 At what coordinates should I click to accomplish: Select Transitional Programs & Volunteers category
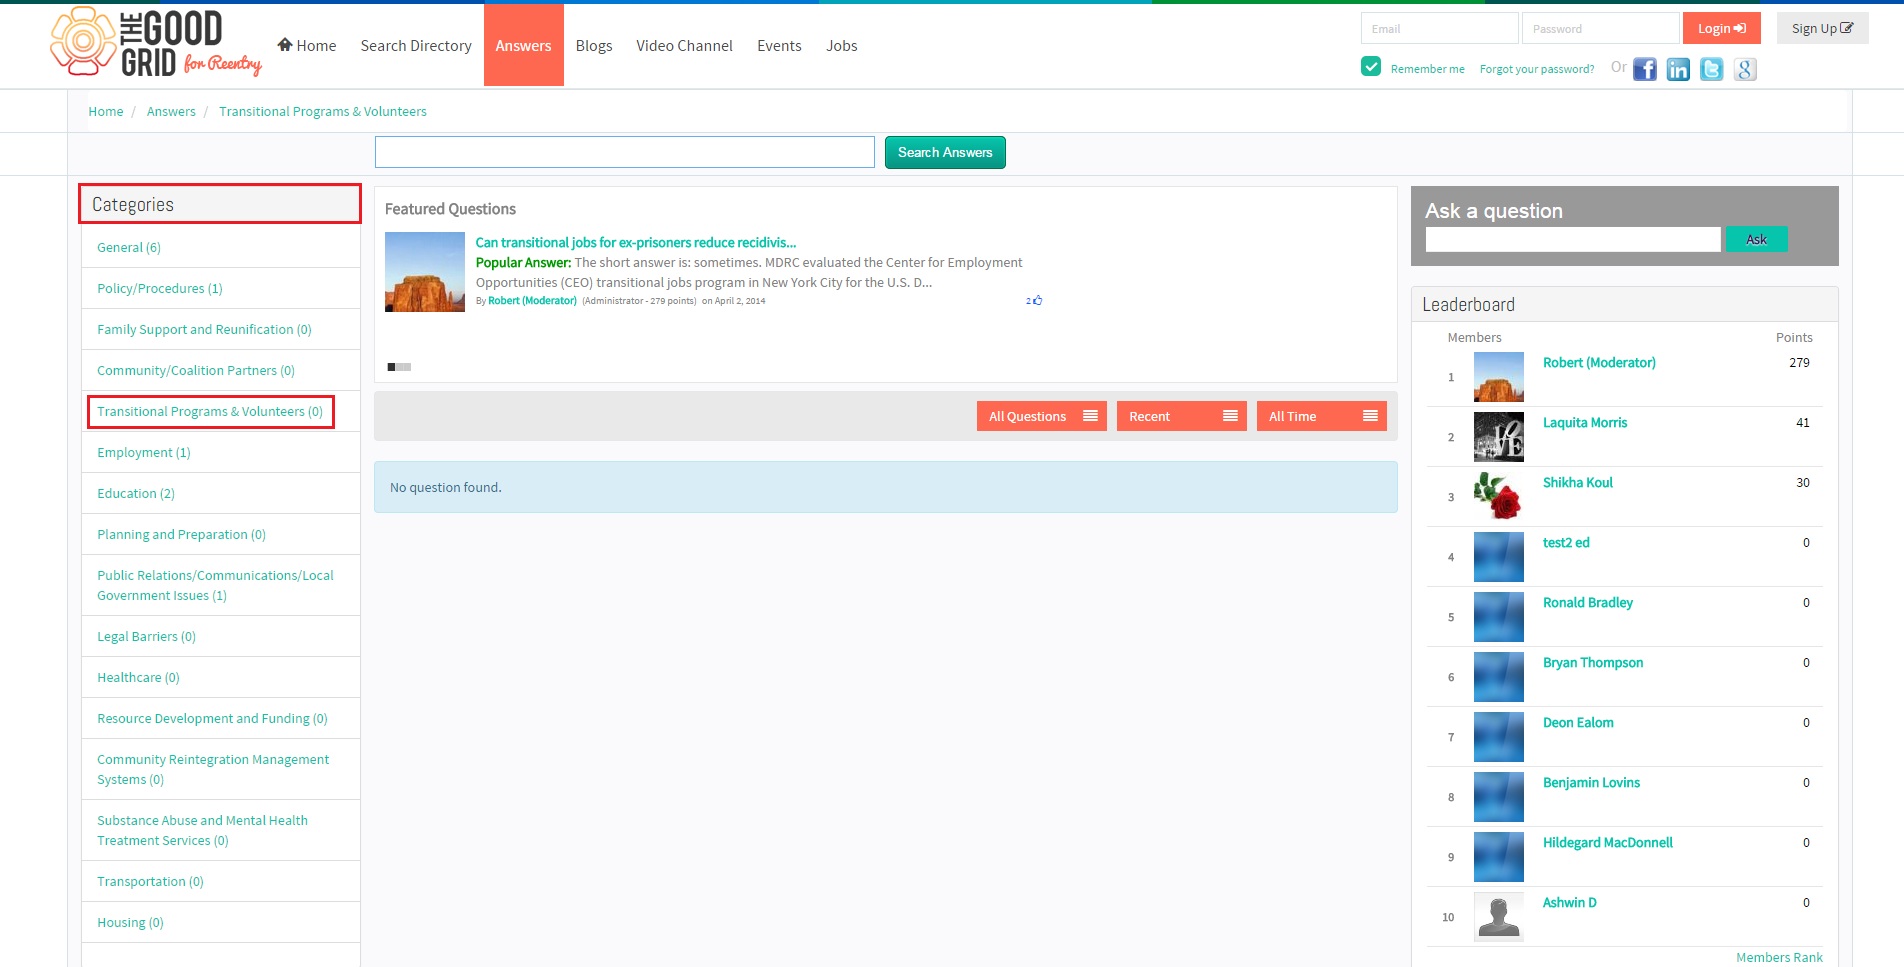tap(210, 411)
